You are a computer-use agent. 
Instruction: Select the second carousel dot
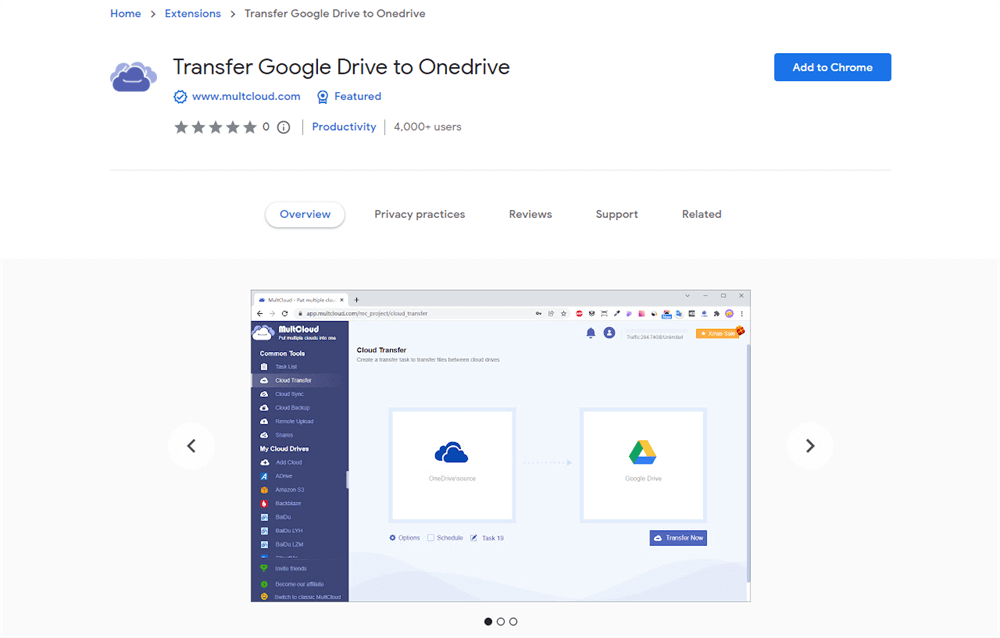(x=501, y=621)
